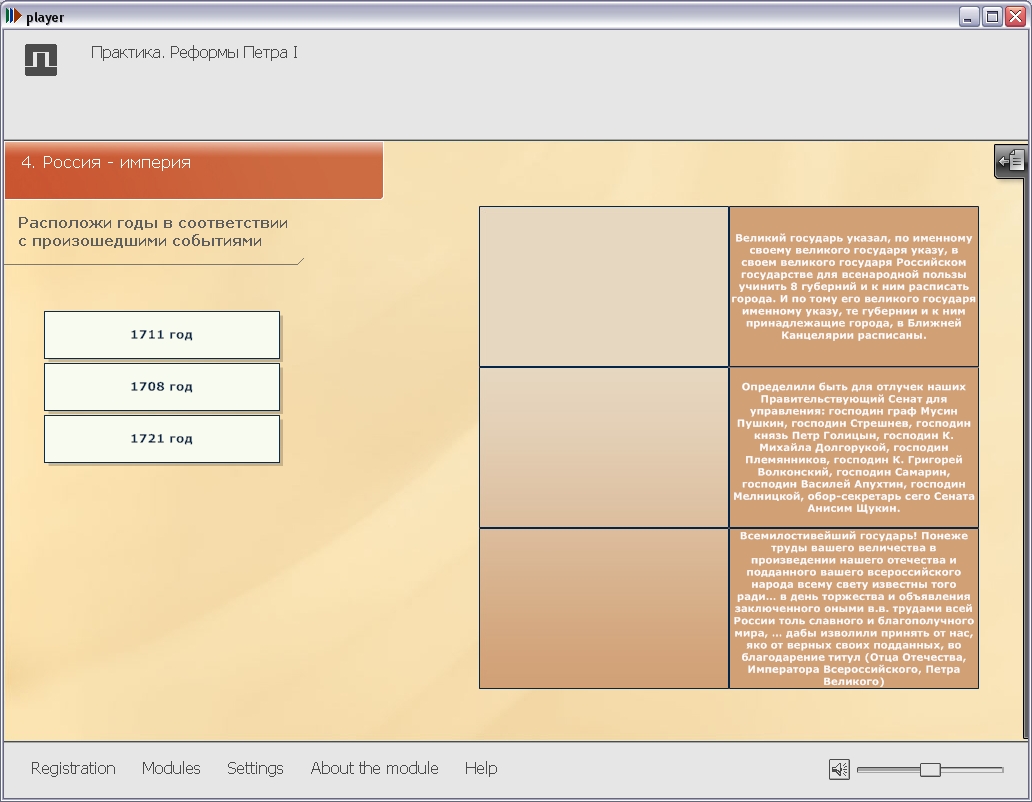Click the player app icon in the title bar
The height and width of the screenshot is (802, 1032).
tap(13, 16)
